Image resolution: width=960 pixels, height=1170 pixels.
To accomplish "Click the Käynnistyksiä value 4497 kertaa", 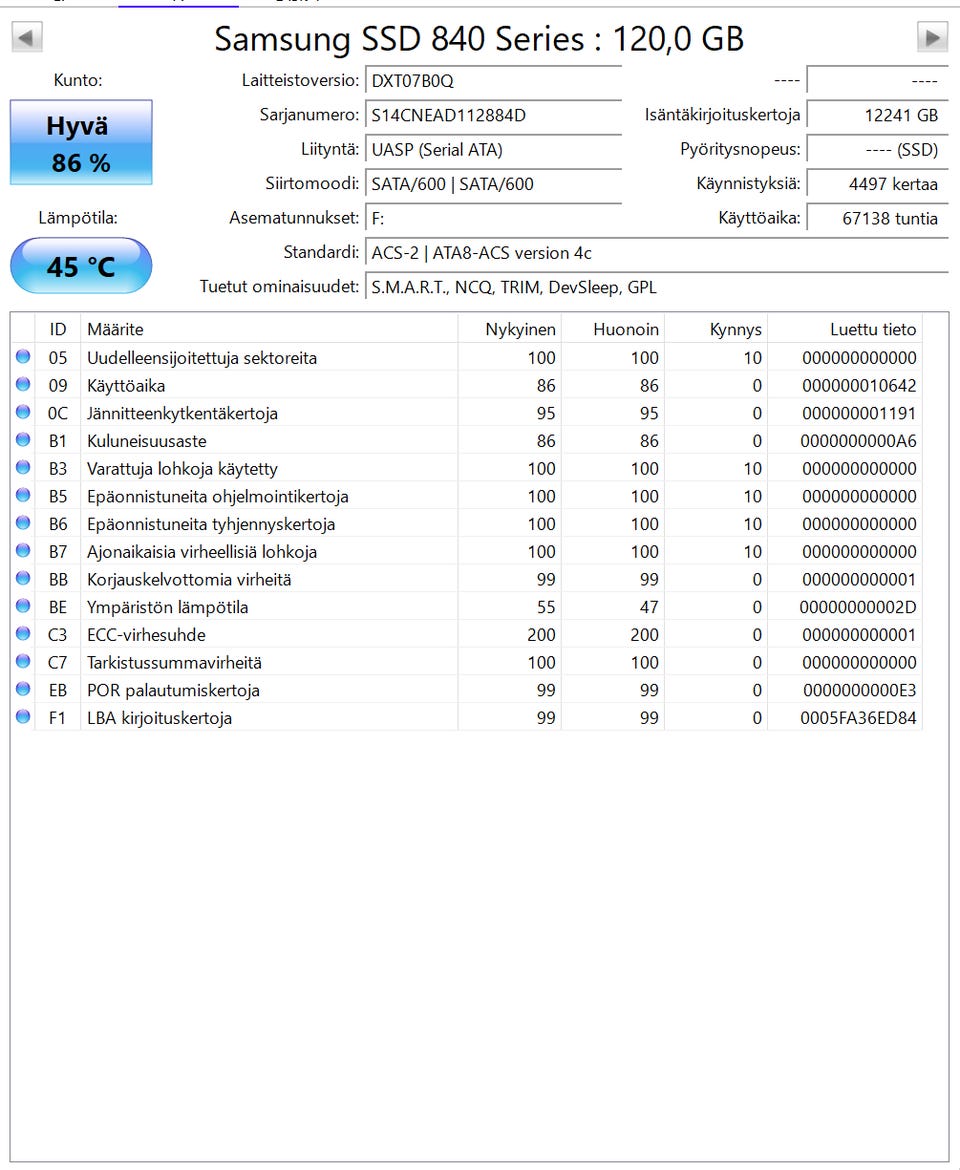I will 877,184.
